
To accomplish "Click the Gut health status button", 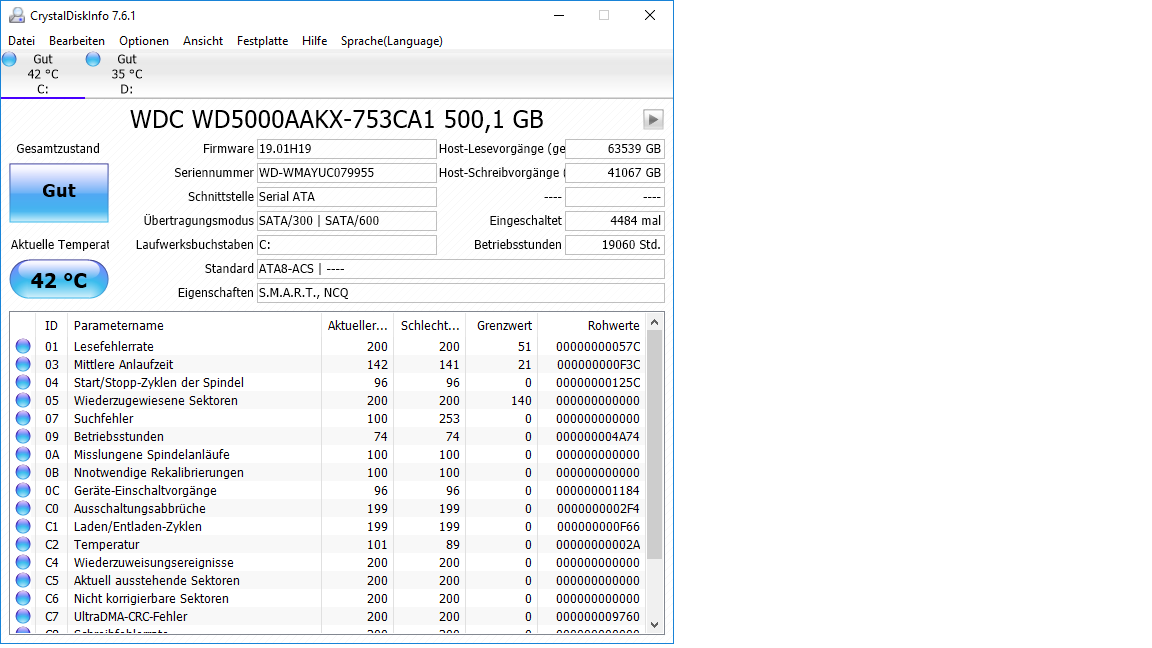I will coord(59,192).
